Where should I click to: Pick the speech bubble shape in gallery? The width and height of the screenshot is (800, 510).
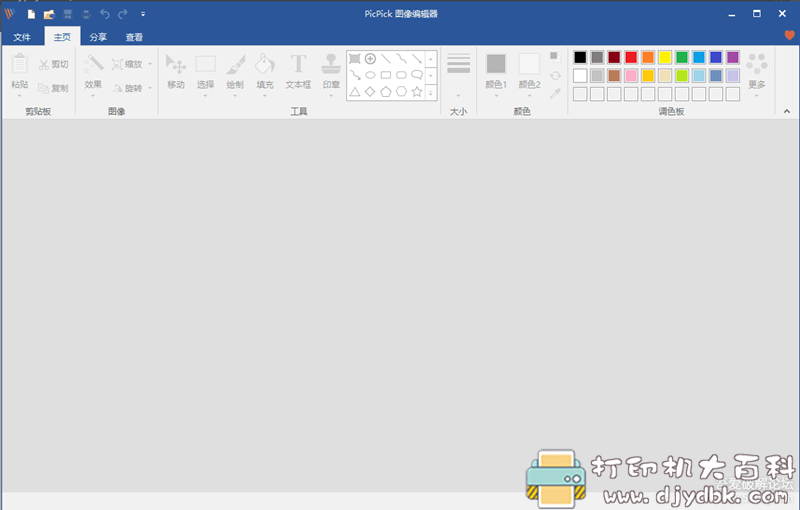[417, 75]
